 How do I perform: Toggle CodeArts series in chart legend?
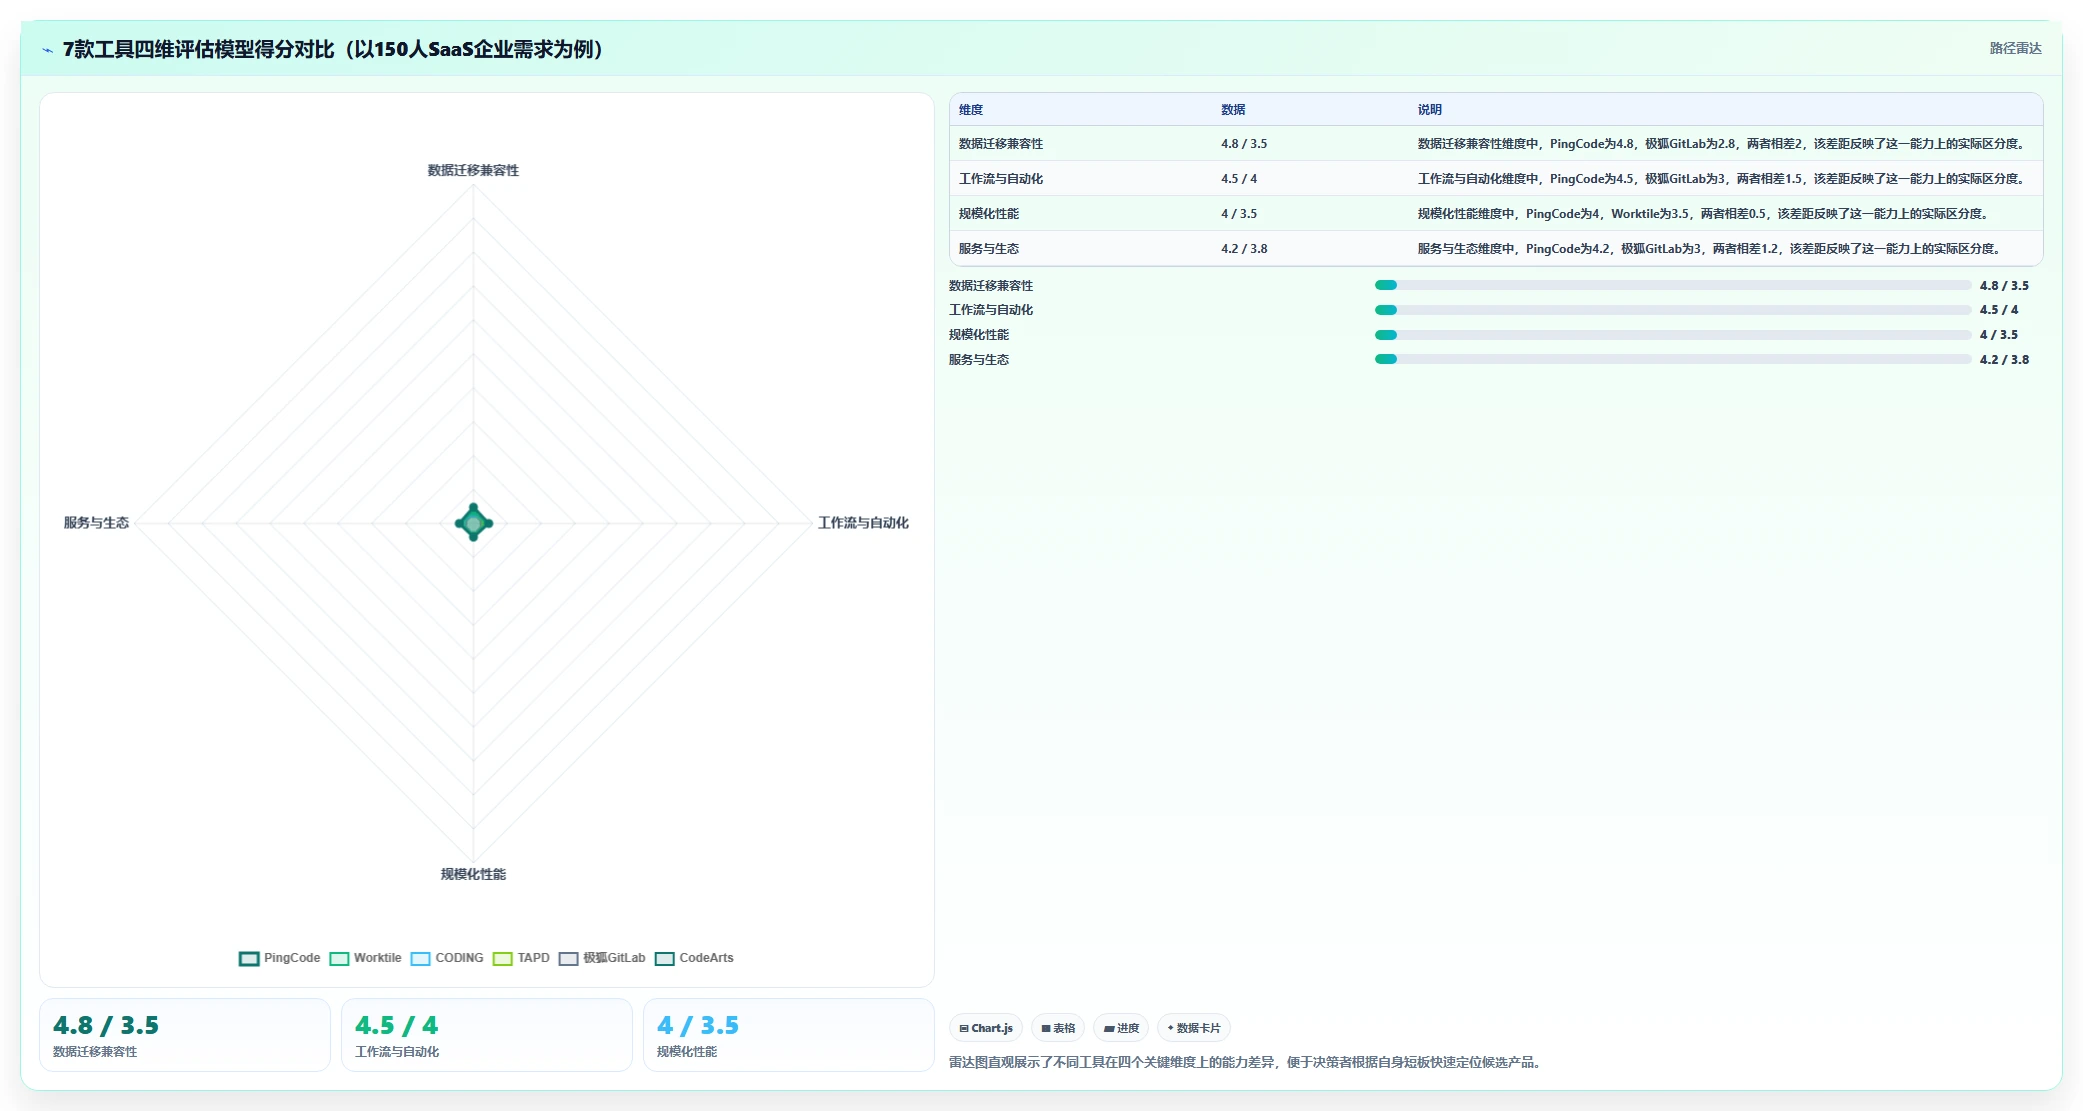click(x=694, y=958)
